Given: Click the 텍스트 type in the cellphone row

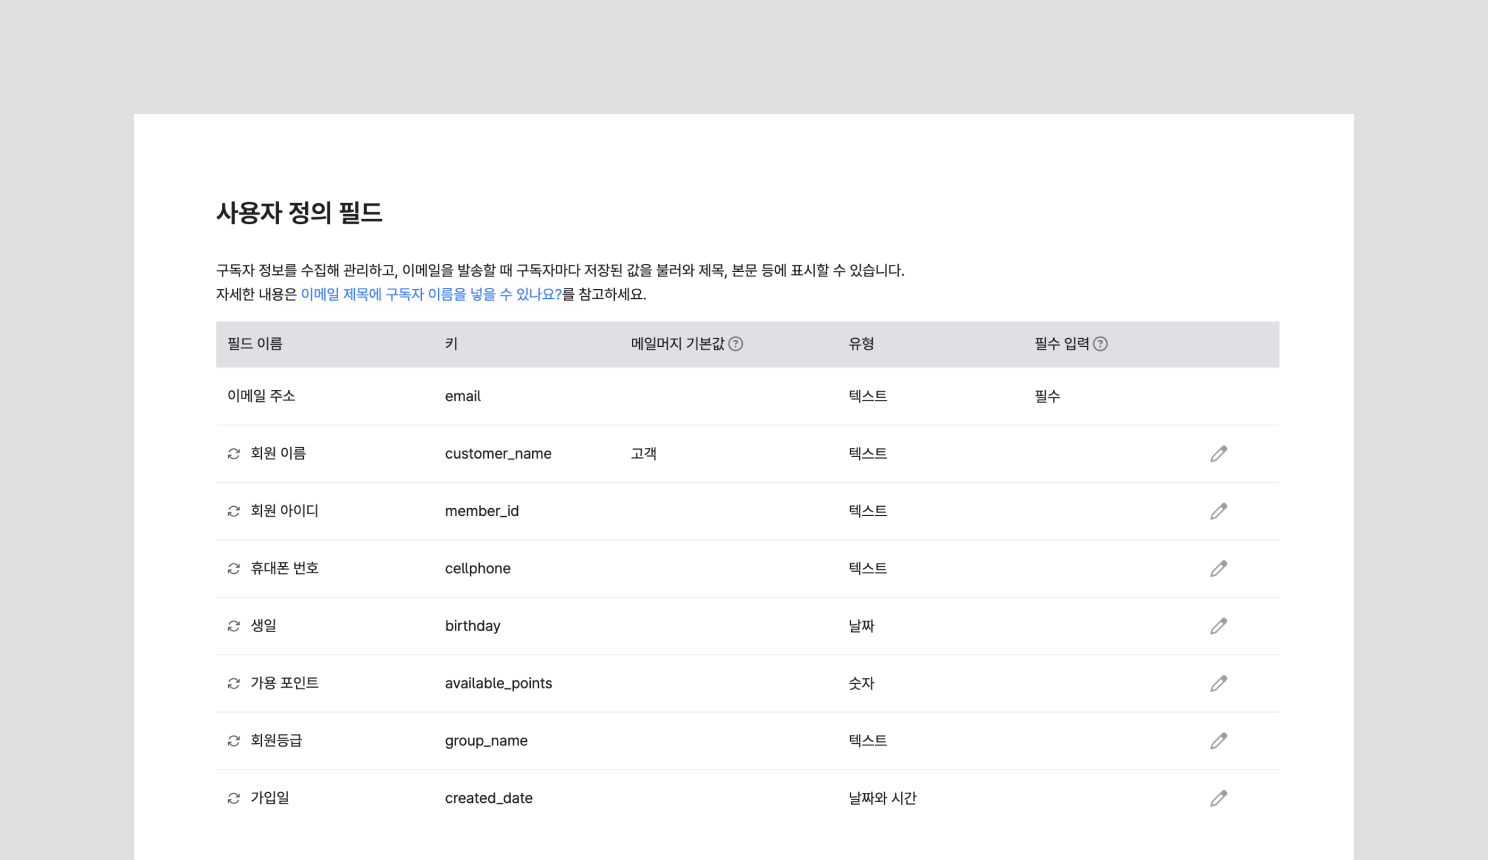Looking at the screenshot, I should 868,569.
